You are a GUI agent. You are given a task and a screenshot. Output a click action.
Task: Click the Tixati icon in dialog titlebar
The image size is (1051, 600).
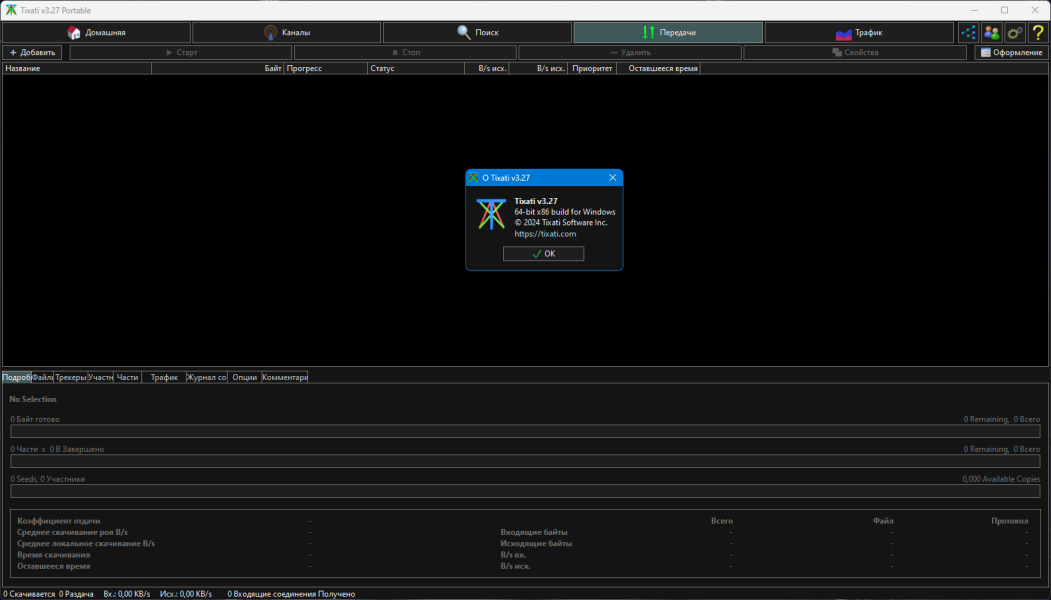473,178
